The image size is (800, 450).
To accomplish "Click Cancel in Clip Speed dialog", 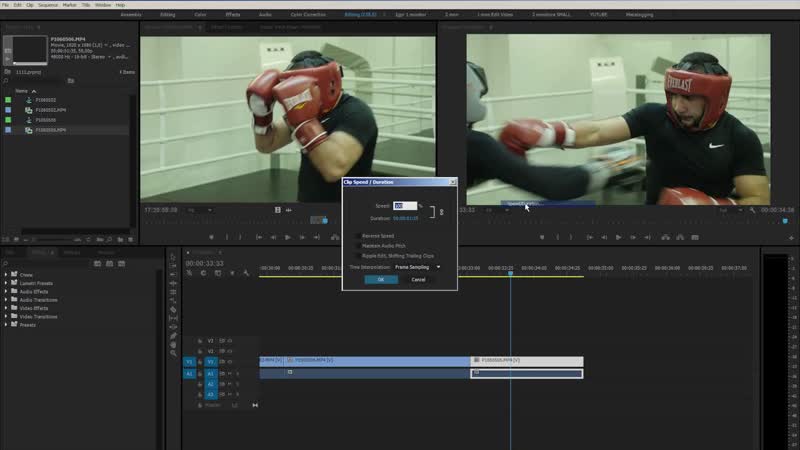I will point(418,280).
